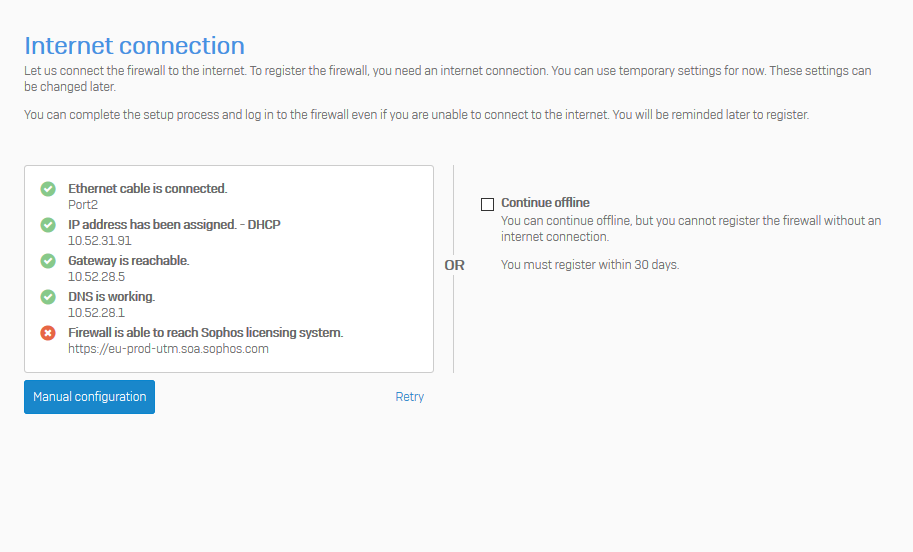Retry the internet connection check
913x552 pixels.
point(409,397)
